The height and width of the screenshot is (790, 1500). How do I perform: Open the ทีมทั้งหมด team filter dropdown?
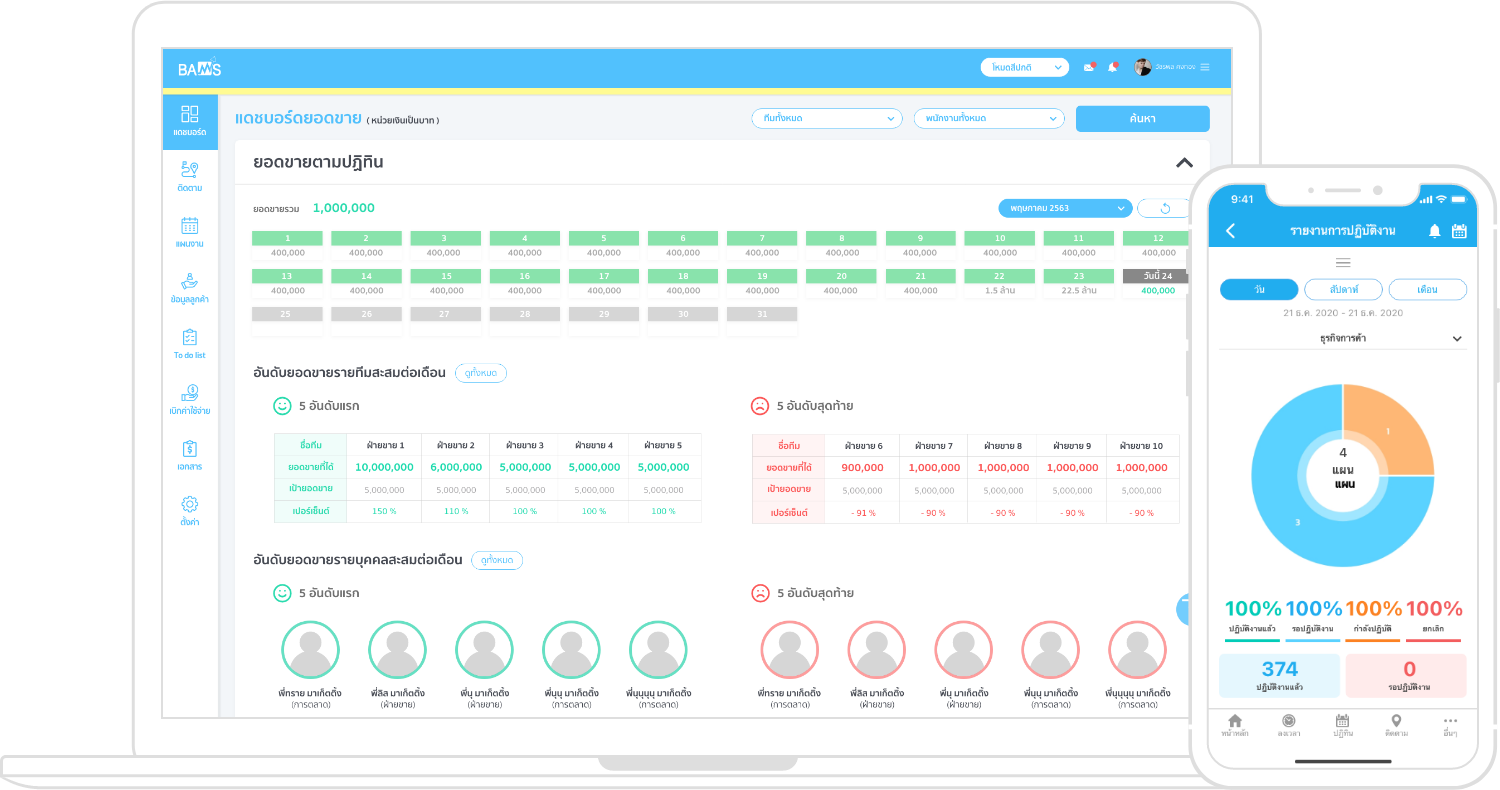[827, 118]
